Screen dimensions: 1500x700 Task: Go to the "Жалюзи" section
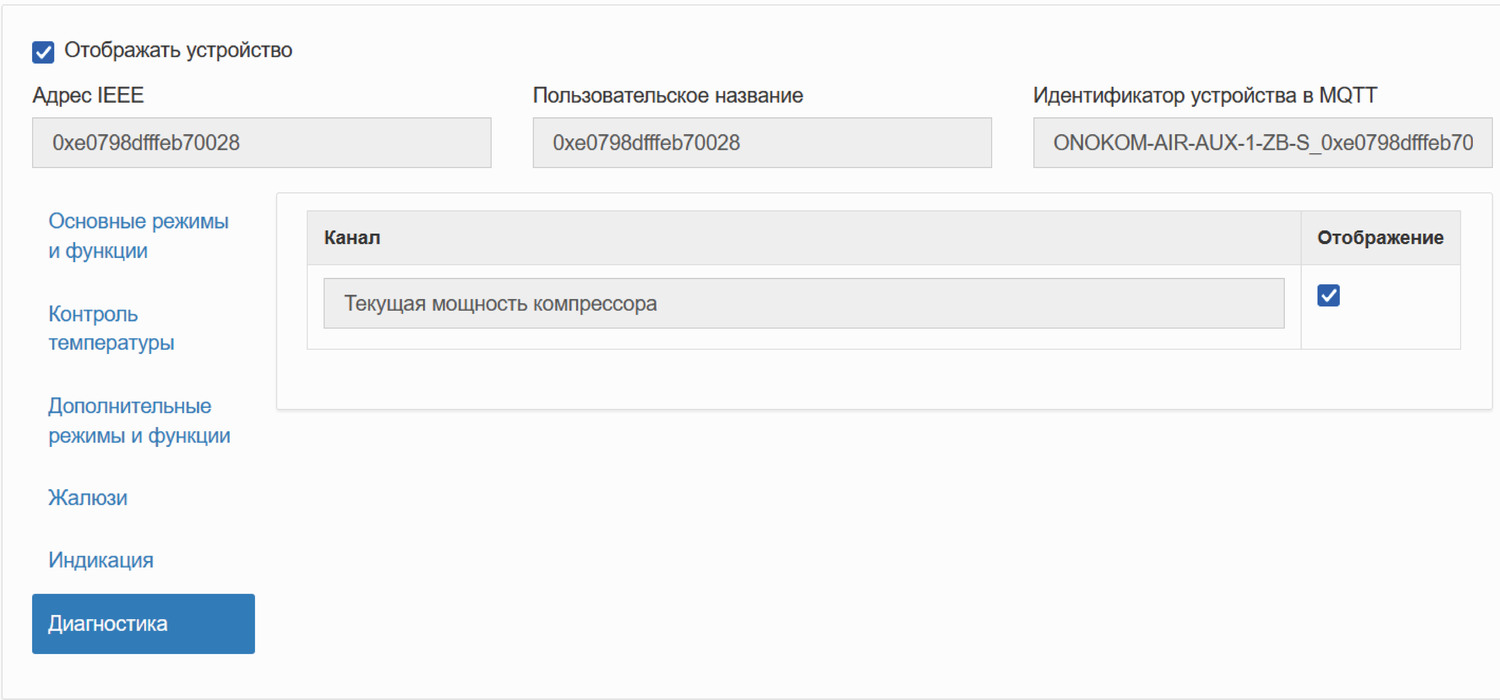point(88,498)
